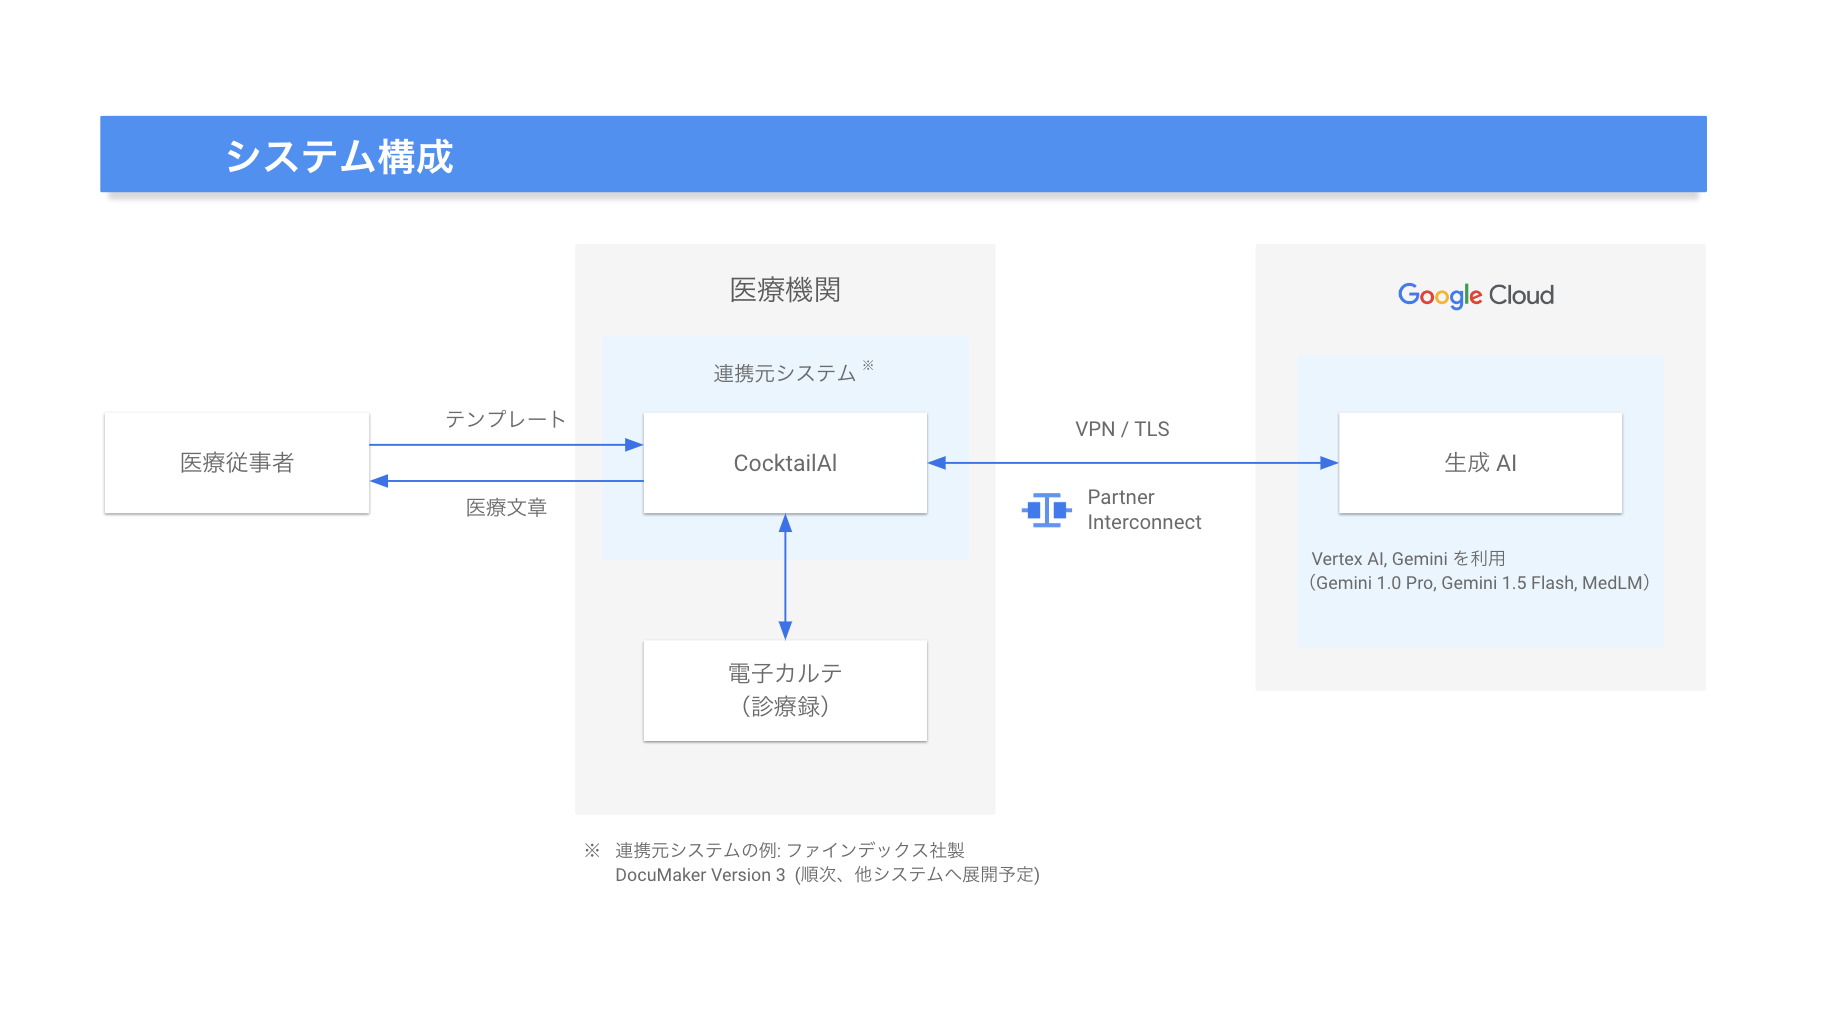Viewport: 1837px width, 1027px height.
Task: Click the VPN / TLS label
Action: [x=1122, y=429]
